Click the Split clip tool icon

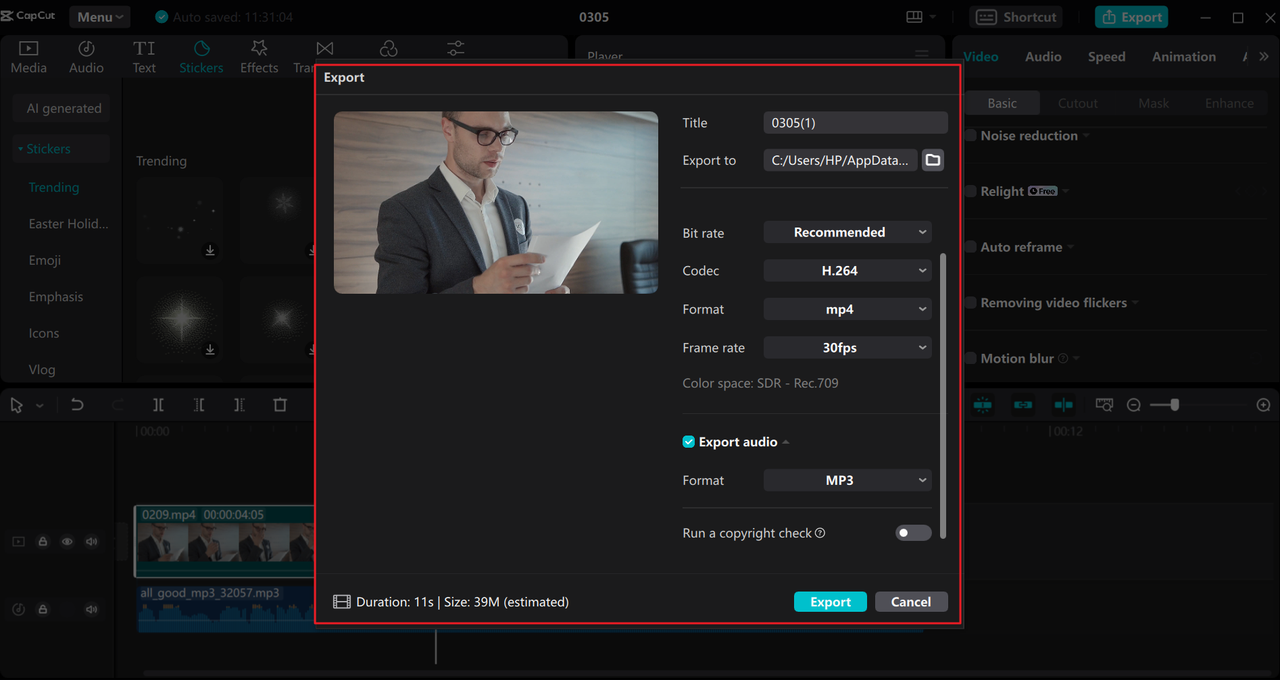click(x=158, y=405)
